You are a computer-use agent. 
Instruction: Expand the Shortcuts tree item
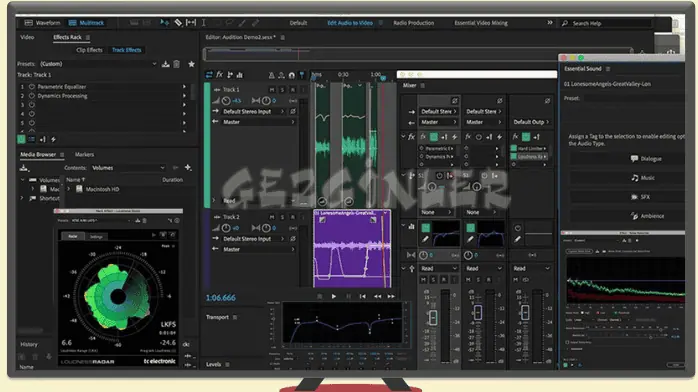22,198
